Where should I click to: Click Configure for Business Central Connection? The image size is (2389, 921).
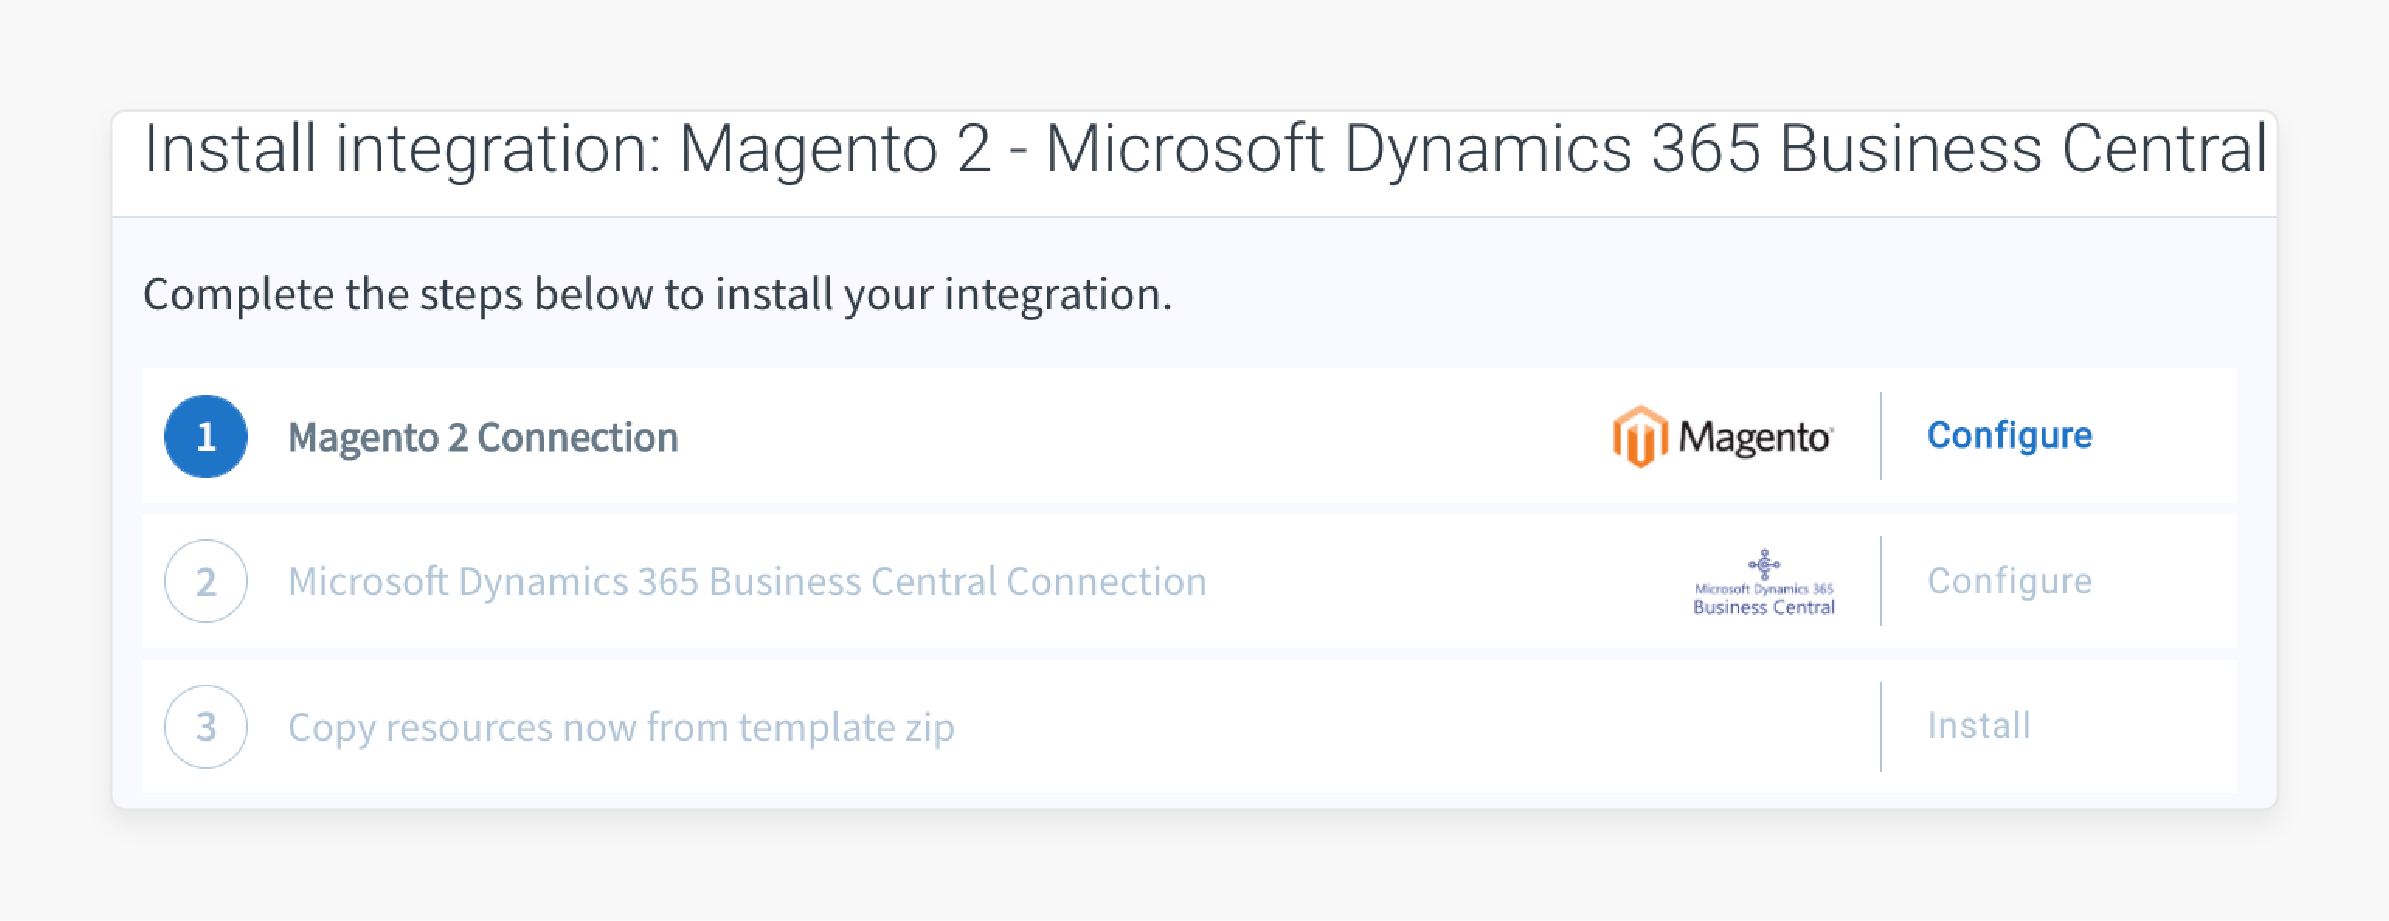2009,581
